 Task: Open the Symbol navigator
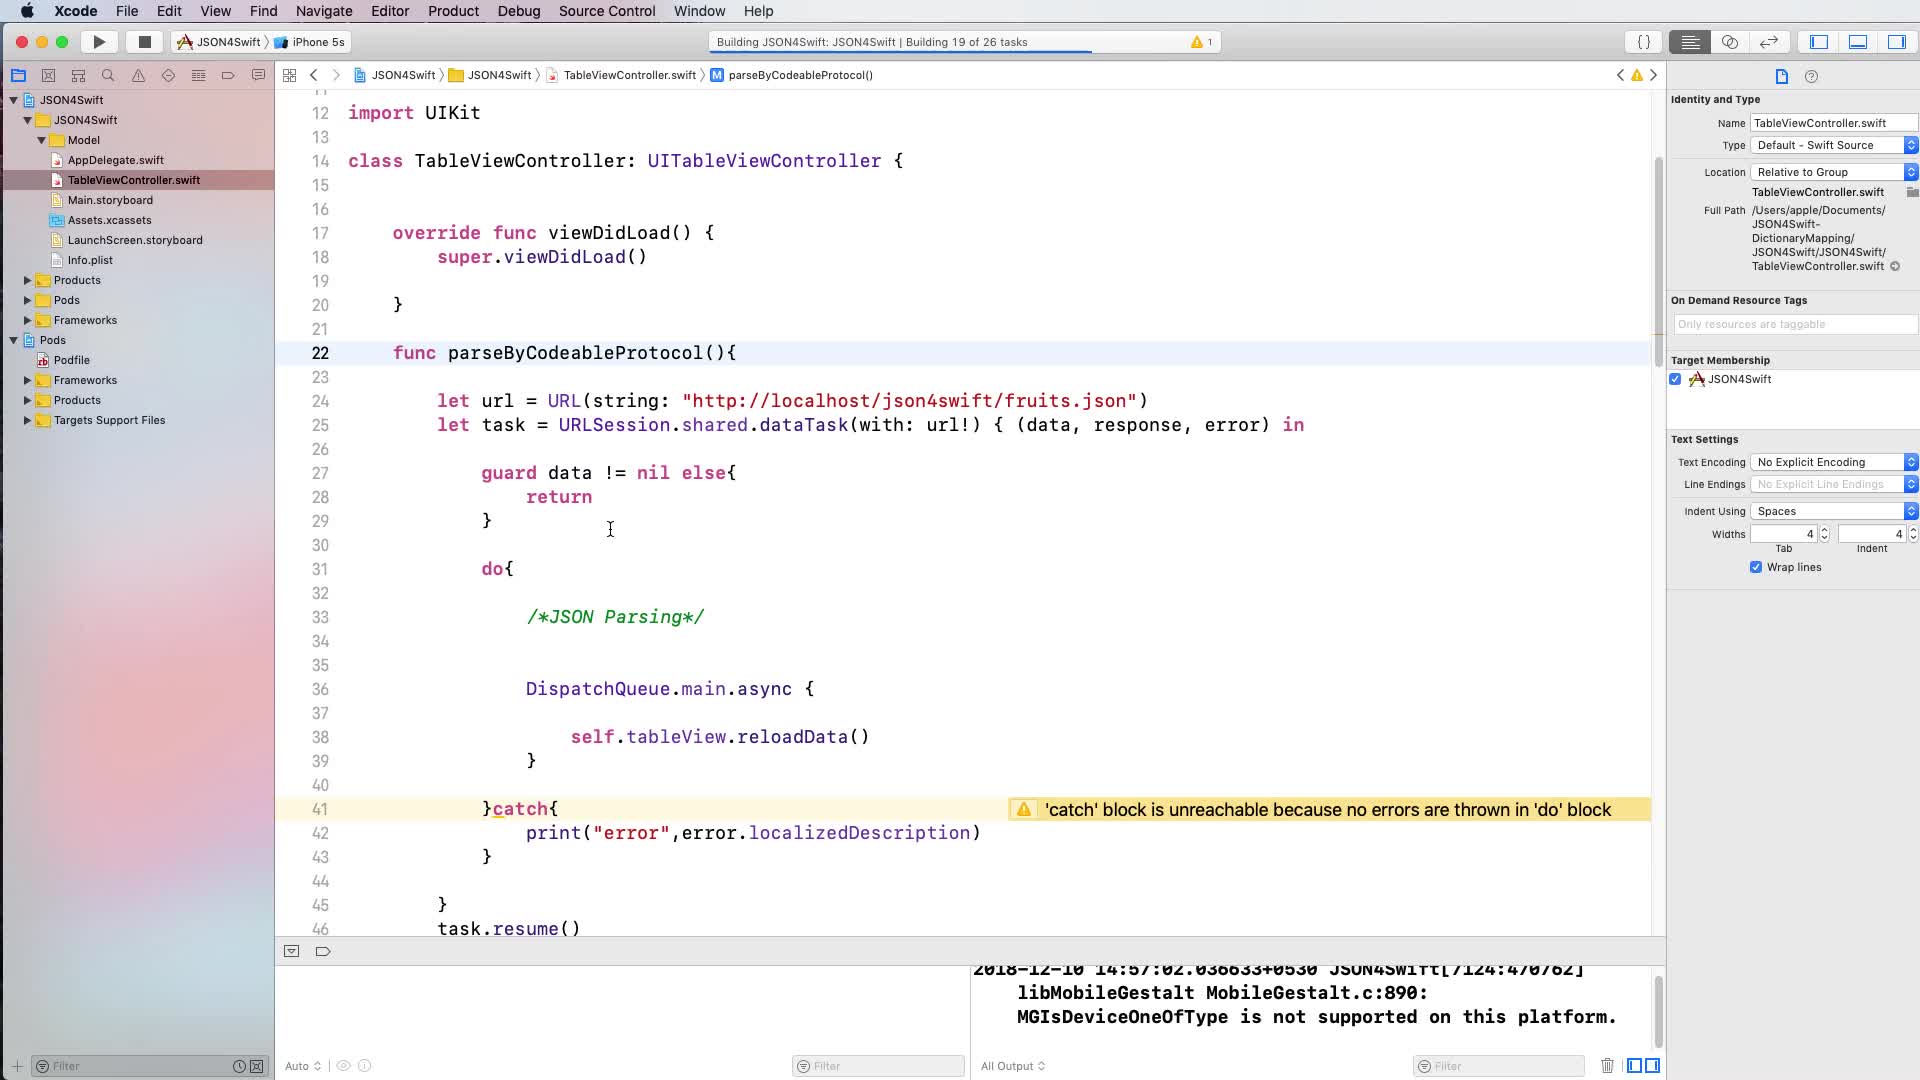78,75
